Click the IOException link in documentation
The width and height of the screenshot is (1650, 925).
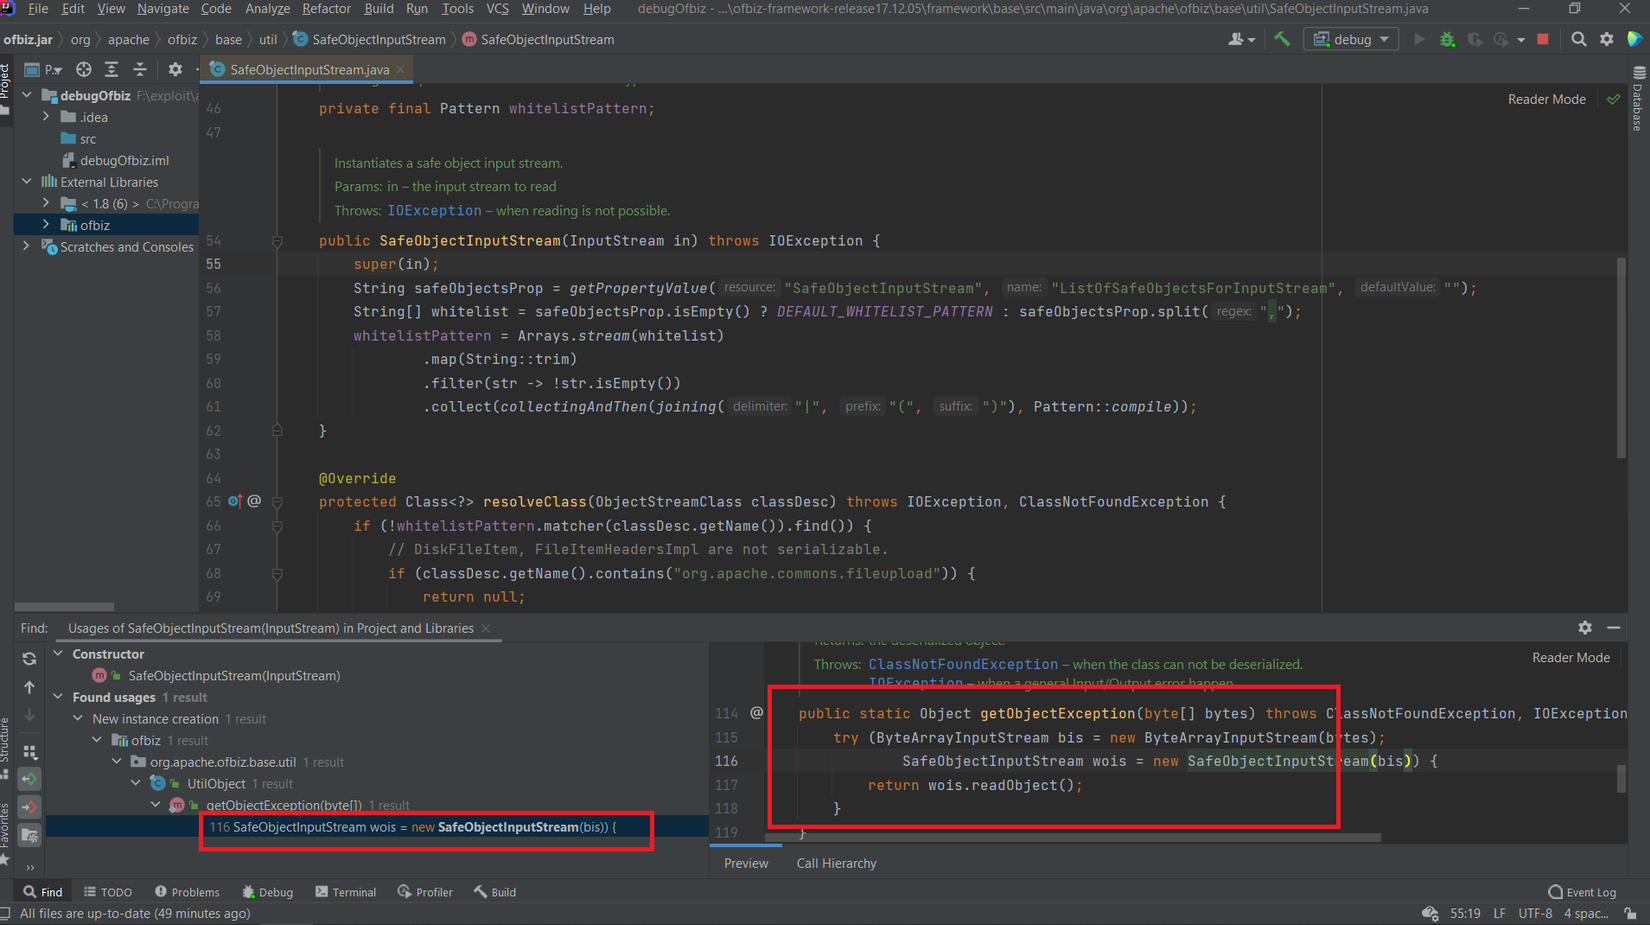pyautogui.click(x=434, y=211)
